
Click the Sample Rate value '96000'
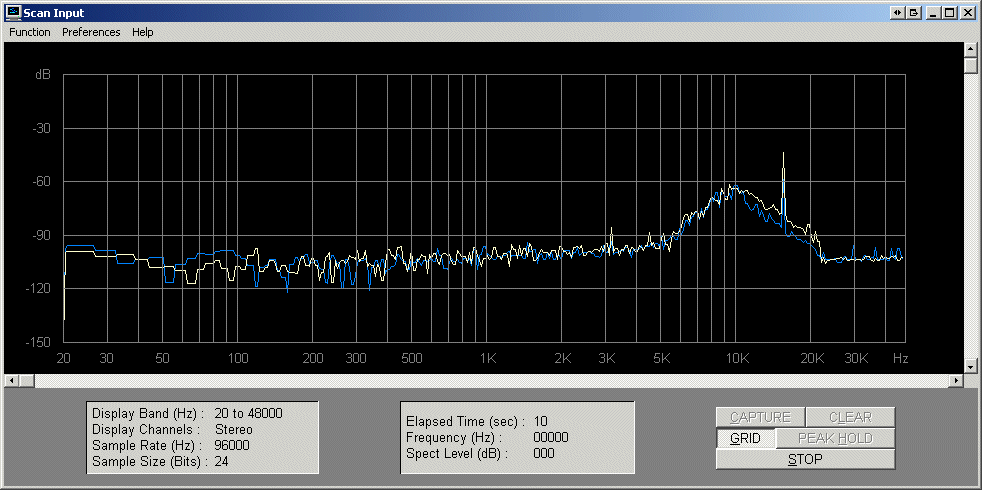pos(232,446)
